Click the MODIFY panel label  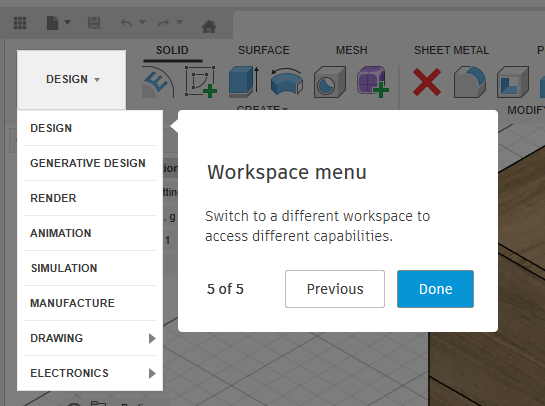click(526, 110)
